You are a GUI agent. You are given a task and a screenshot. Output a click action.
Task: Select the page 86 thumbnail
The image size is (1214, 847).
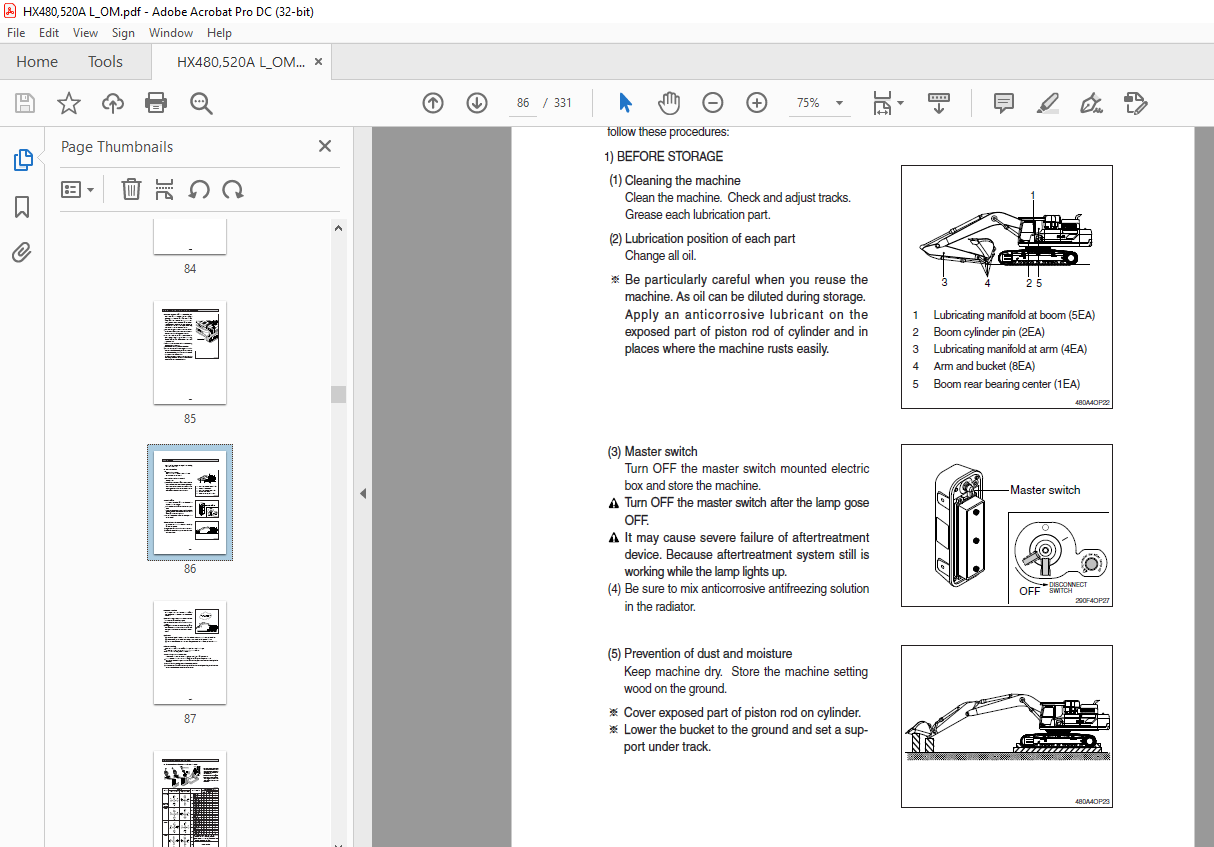pos(190,503)
